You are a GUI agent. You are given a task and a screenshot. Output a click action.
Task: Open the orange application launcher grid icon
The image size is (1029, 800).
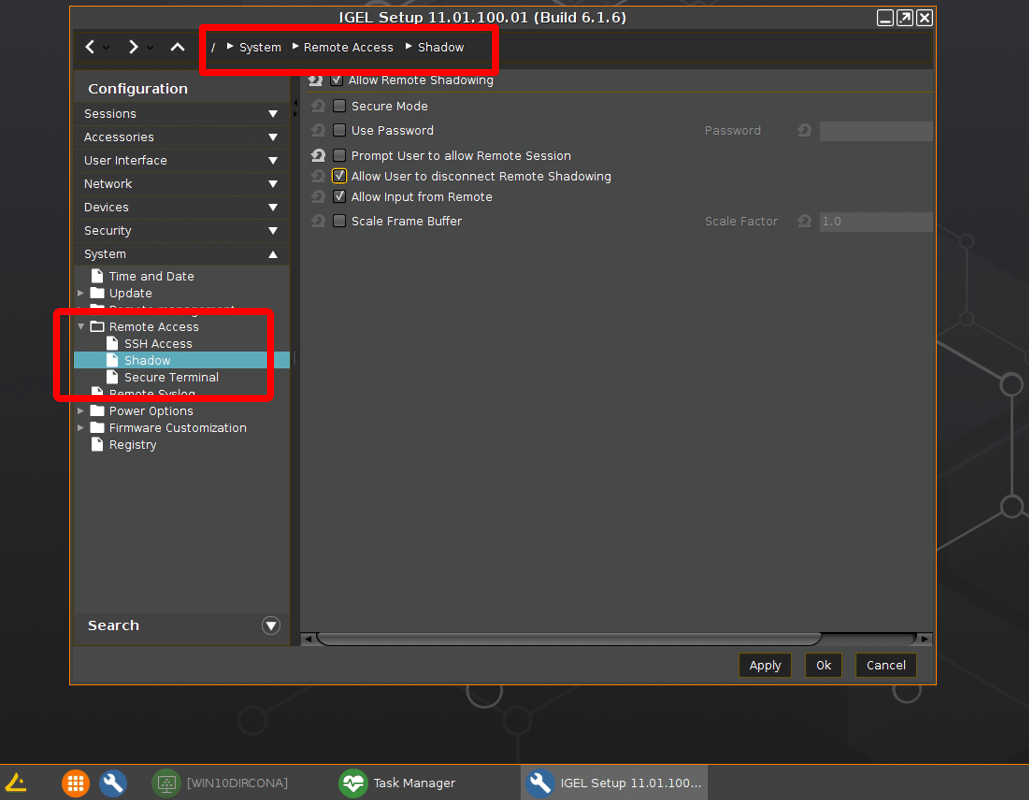point(75,783)
